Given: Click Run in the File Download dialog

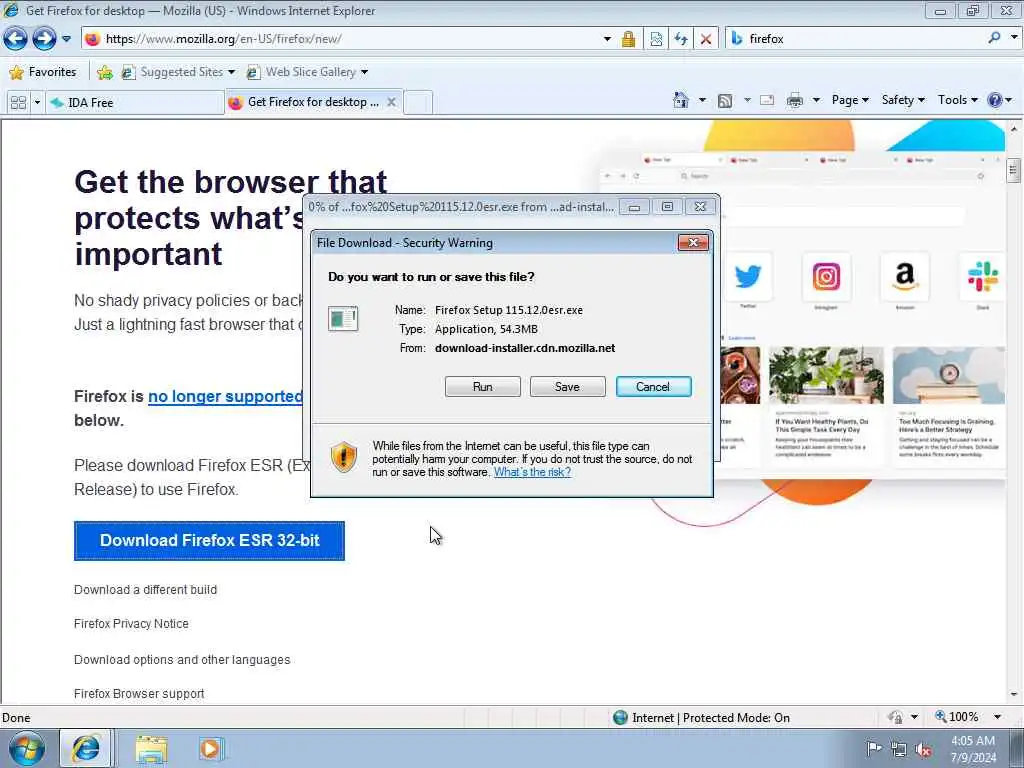Looking at the screenshot, I should coord(483,387).
